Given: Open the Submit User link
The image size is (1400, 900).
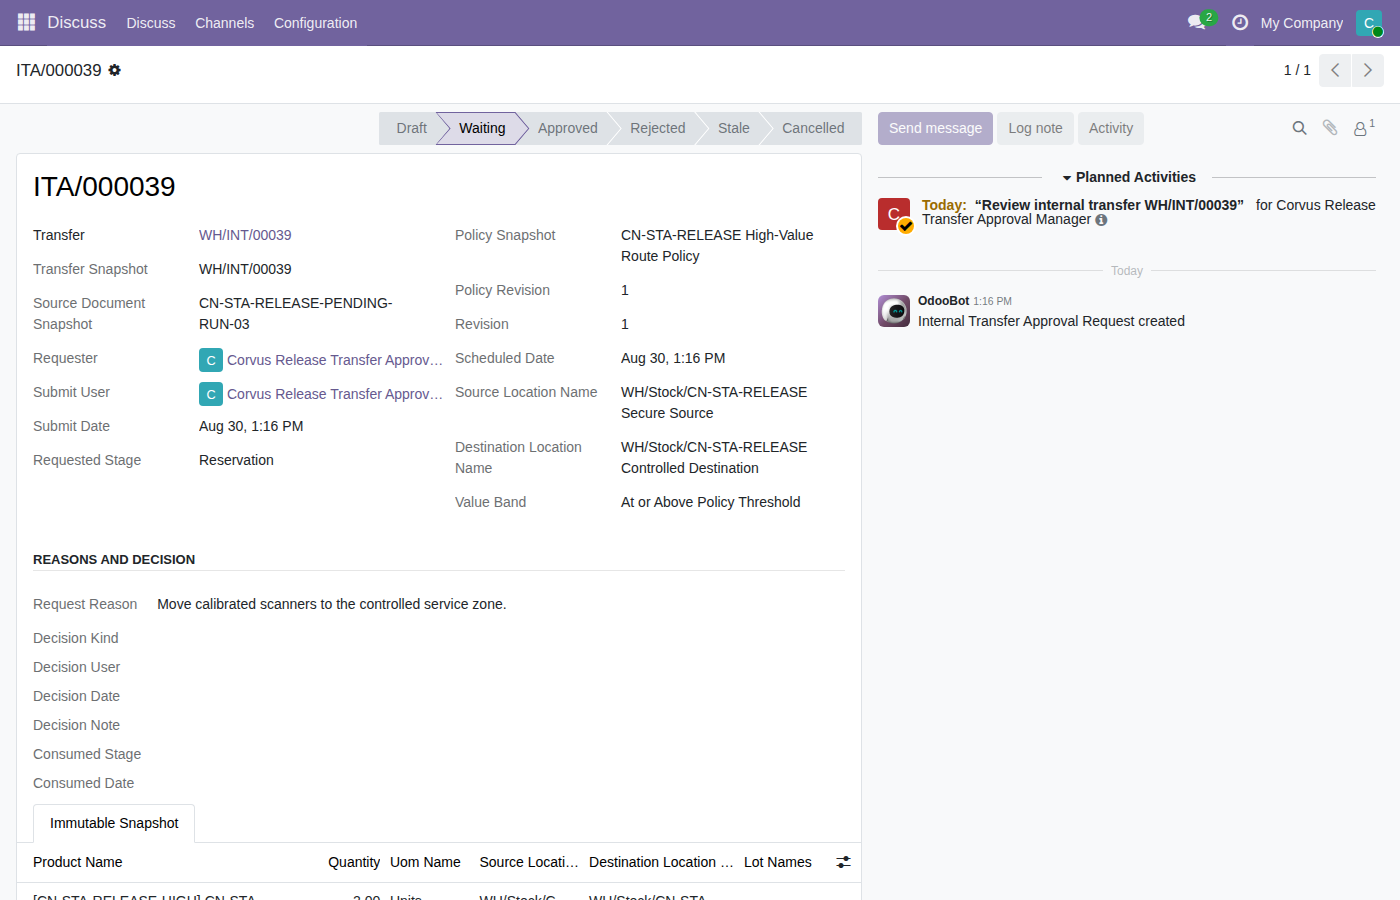Looking at the screenshot, I should click(x=335, y=394).
